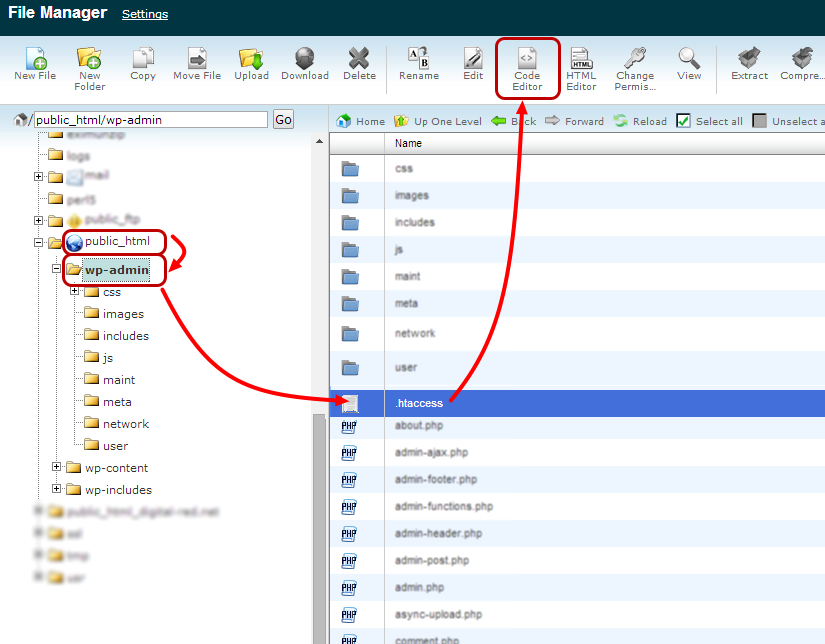The image size is (825, 644).
Task: Select the js folder in tree
Action: click(x=108, y=358)
